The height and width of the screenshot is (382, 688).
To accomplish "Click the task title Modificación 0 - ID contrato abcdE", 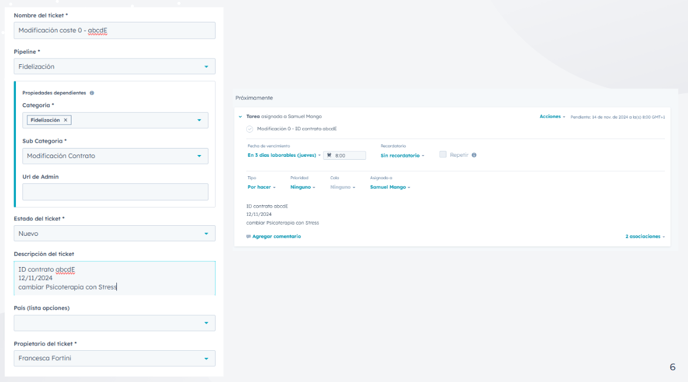I will pos(297,129).
